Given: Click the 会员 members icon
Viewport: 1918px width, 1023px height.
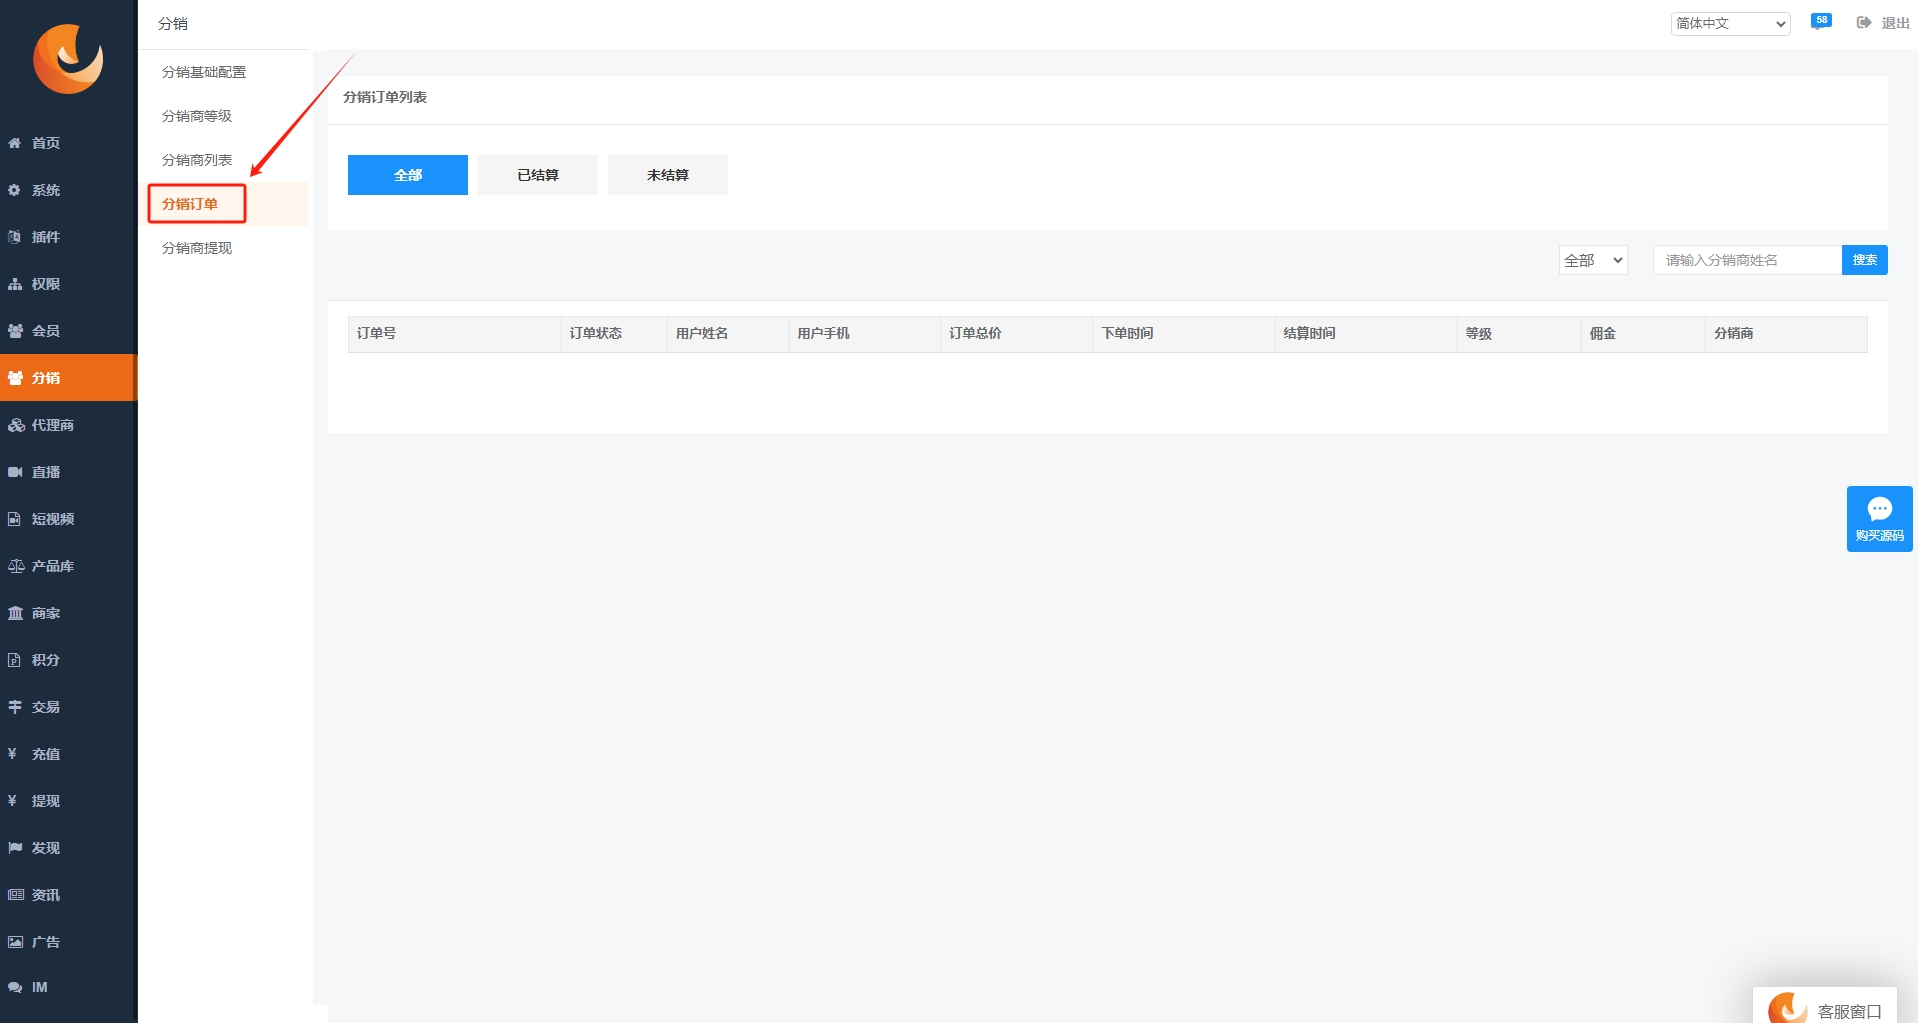Looking at the screenshot, I should (x=15, y=331).
